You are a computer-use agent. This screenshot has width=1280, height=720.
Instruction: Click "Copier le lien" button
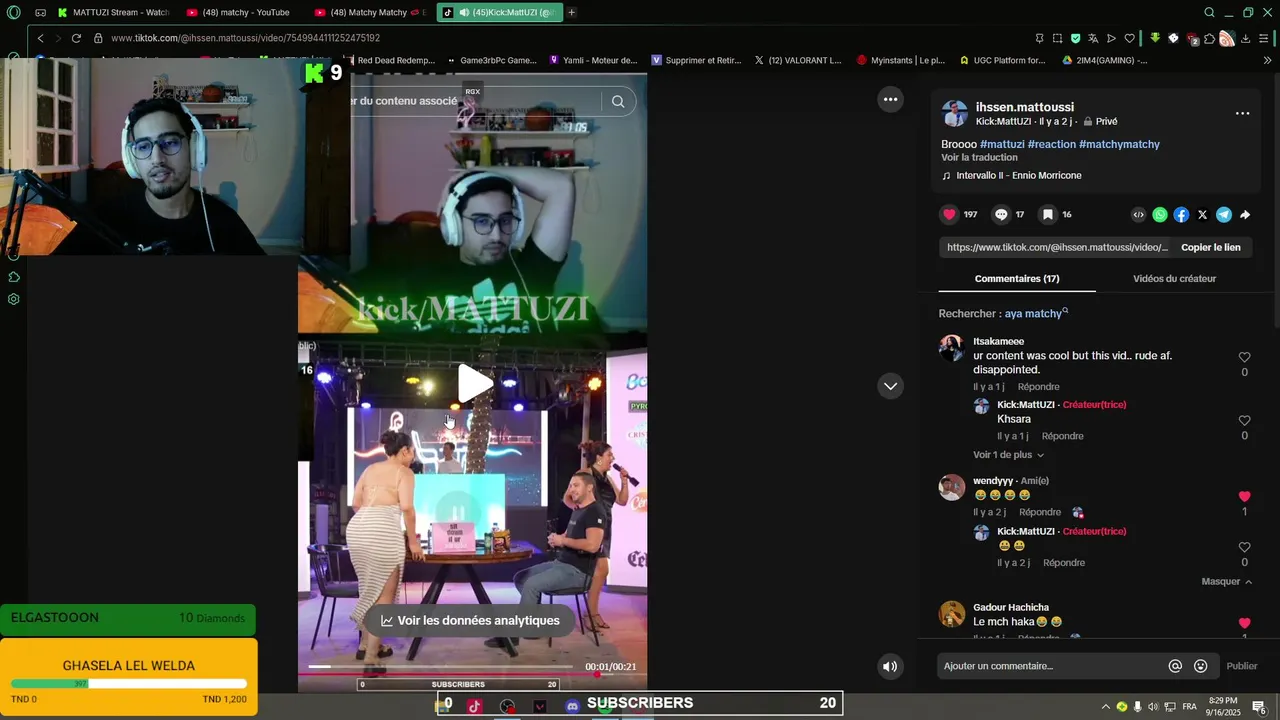pyautogui.click(x=1210, y=247)
